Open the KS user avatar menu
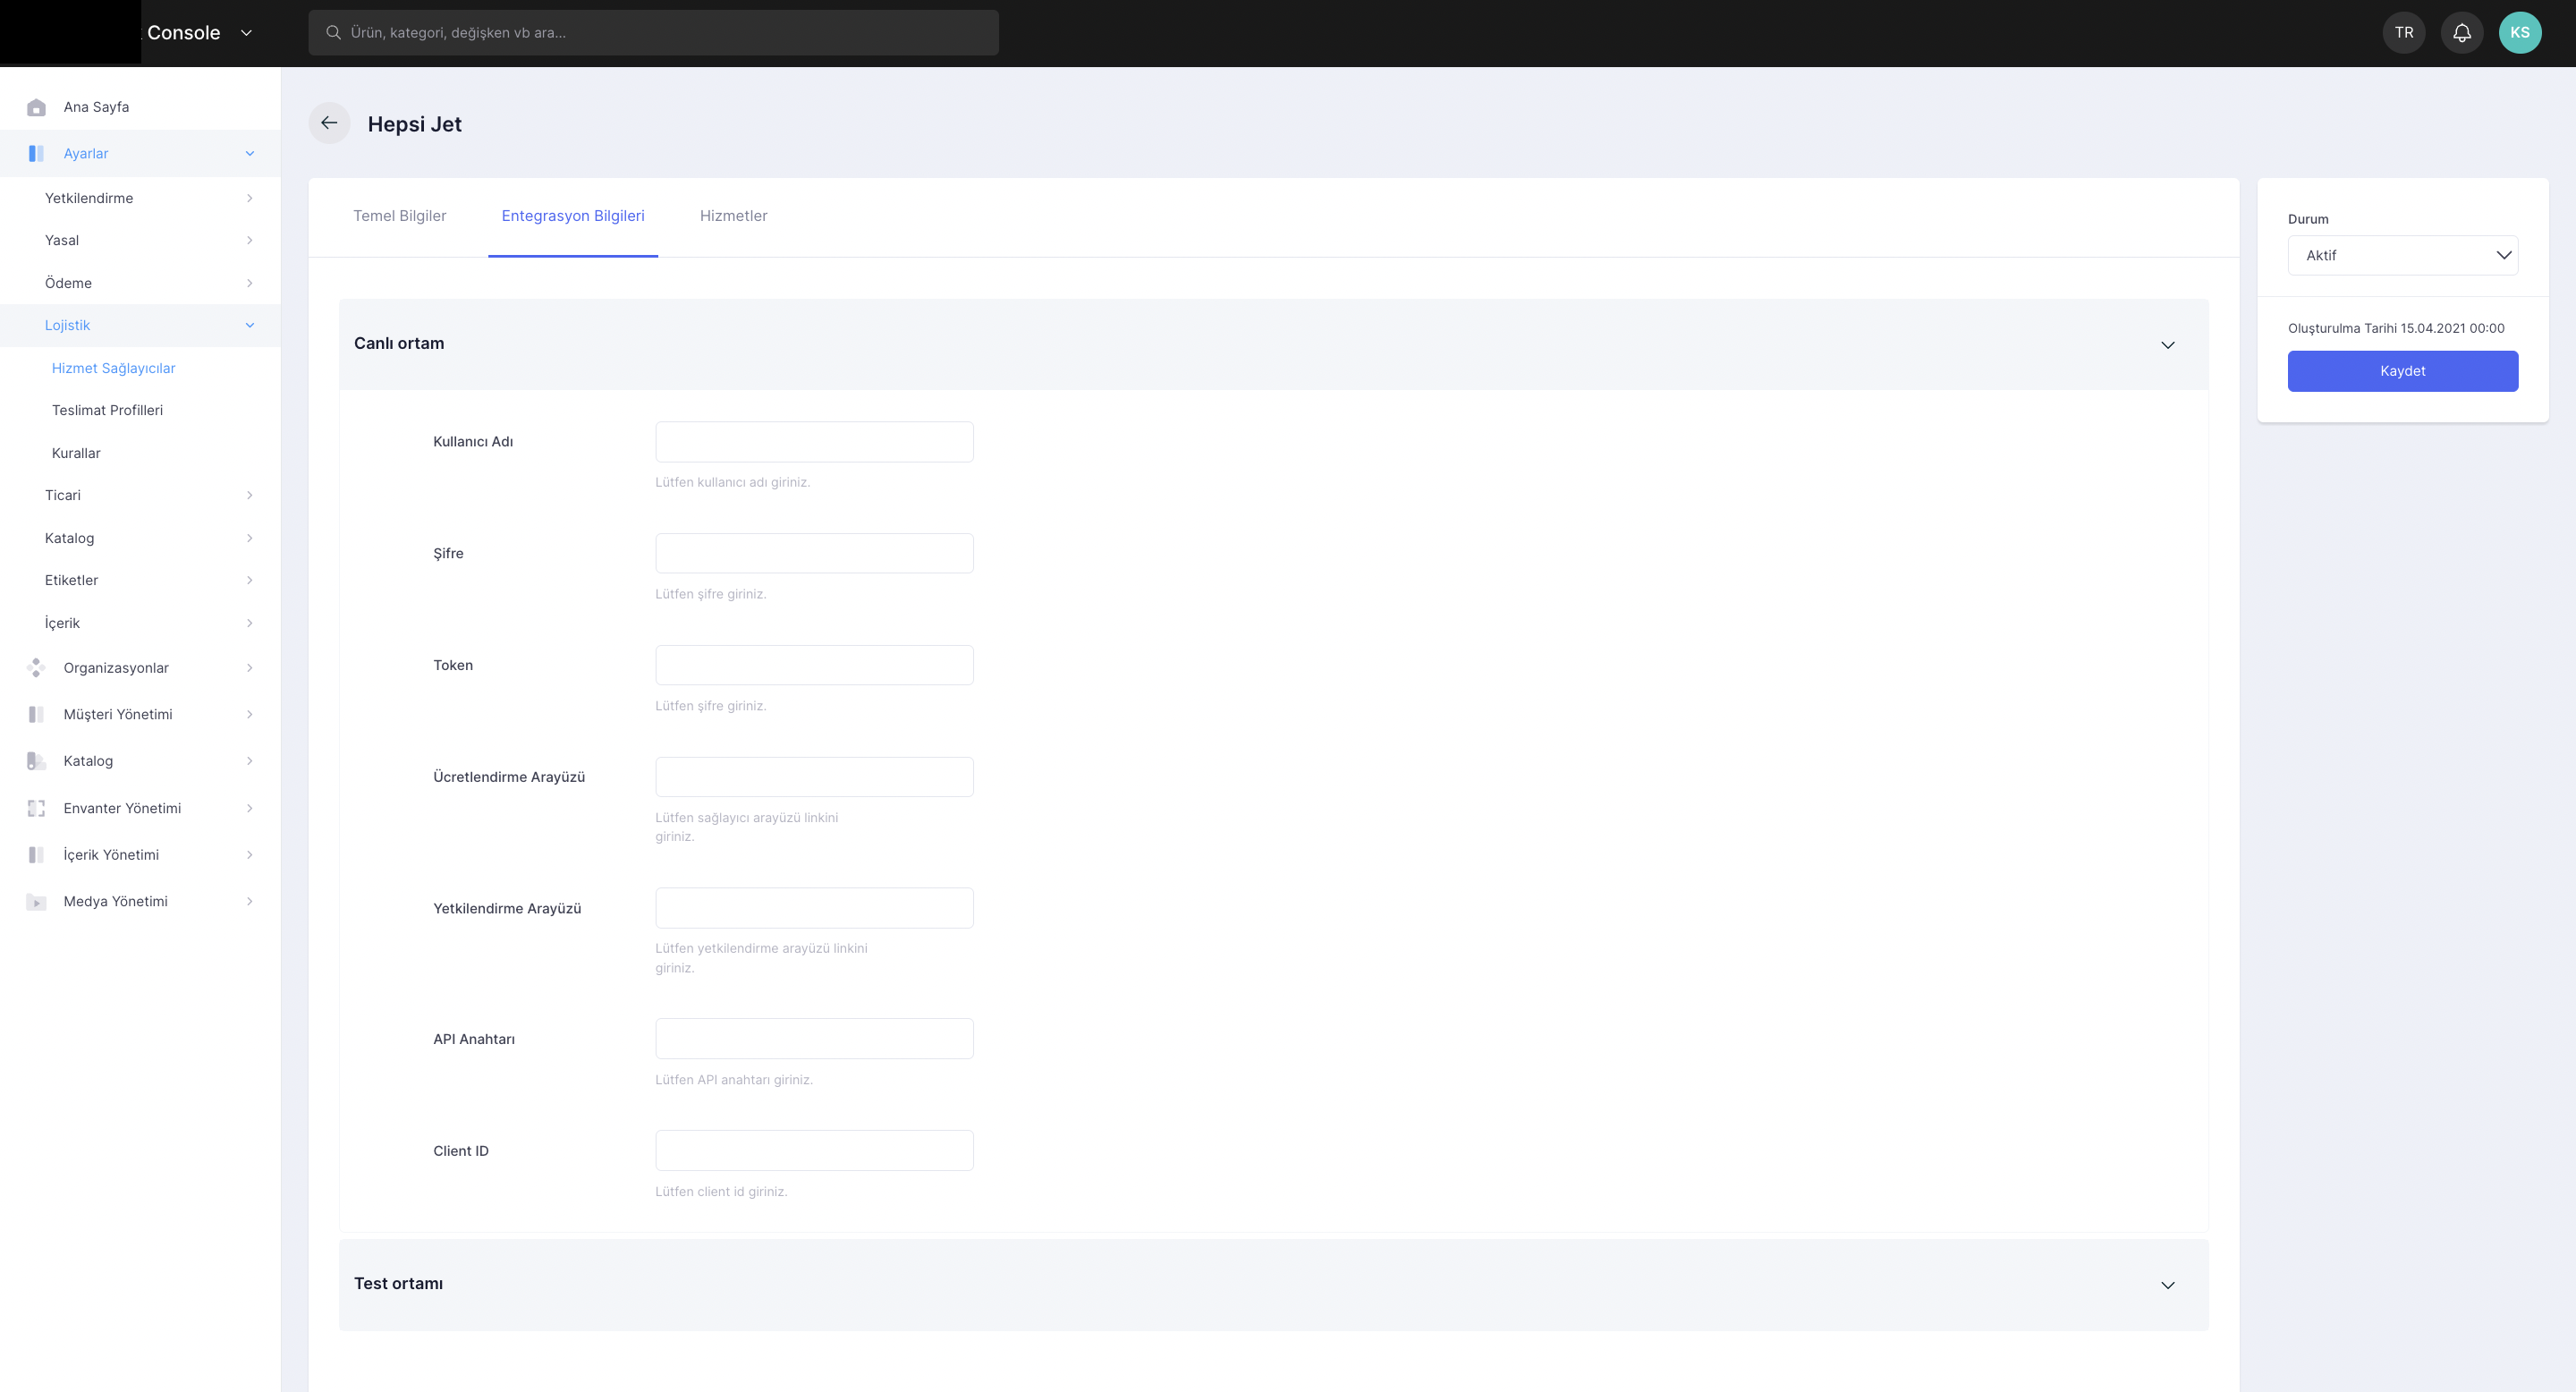The height and width of the screenshot is (1392, 2576). pyautogui.click(x=2519, y=33)
